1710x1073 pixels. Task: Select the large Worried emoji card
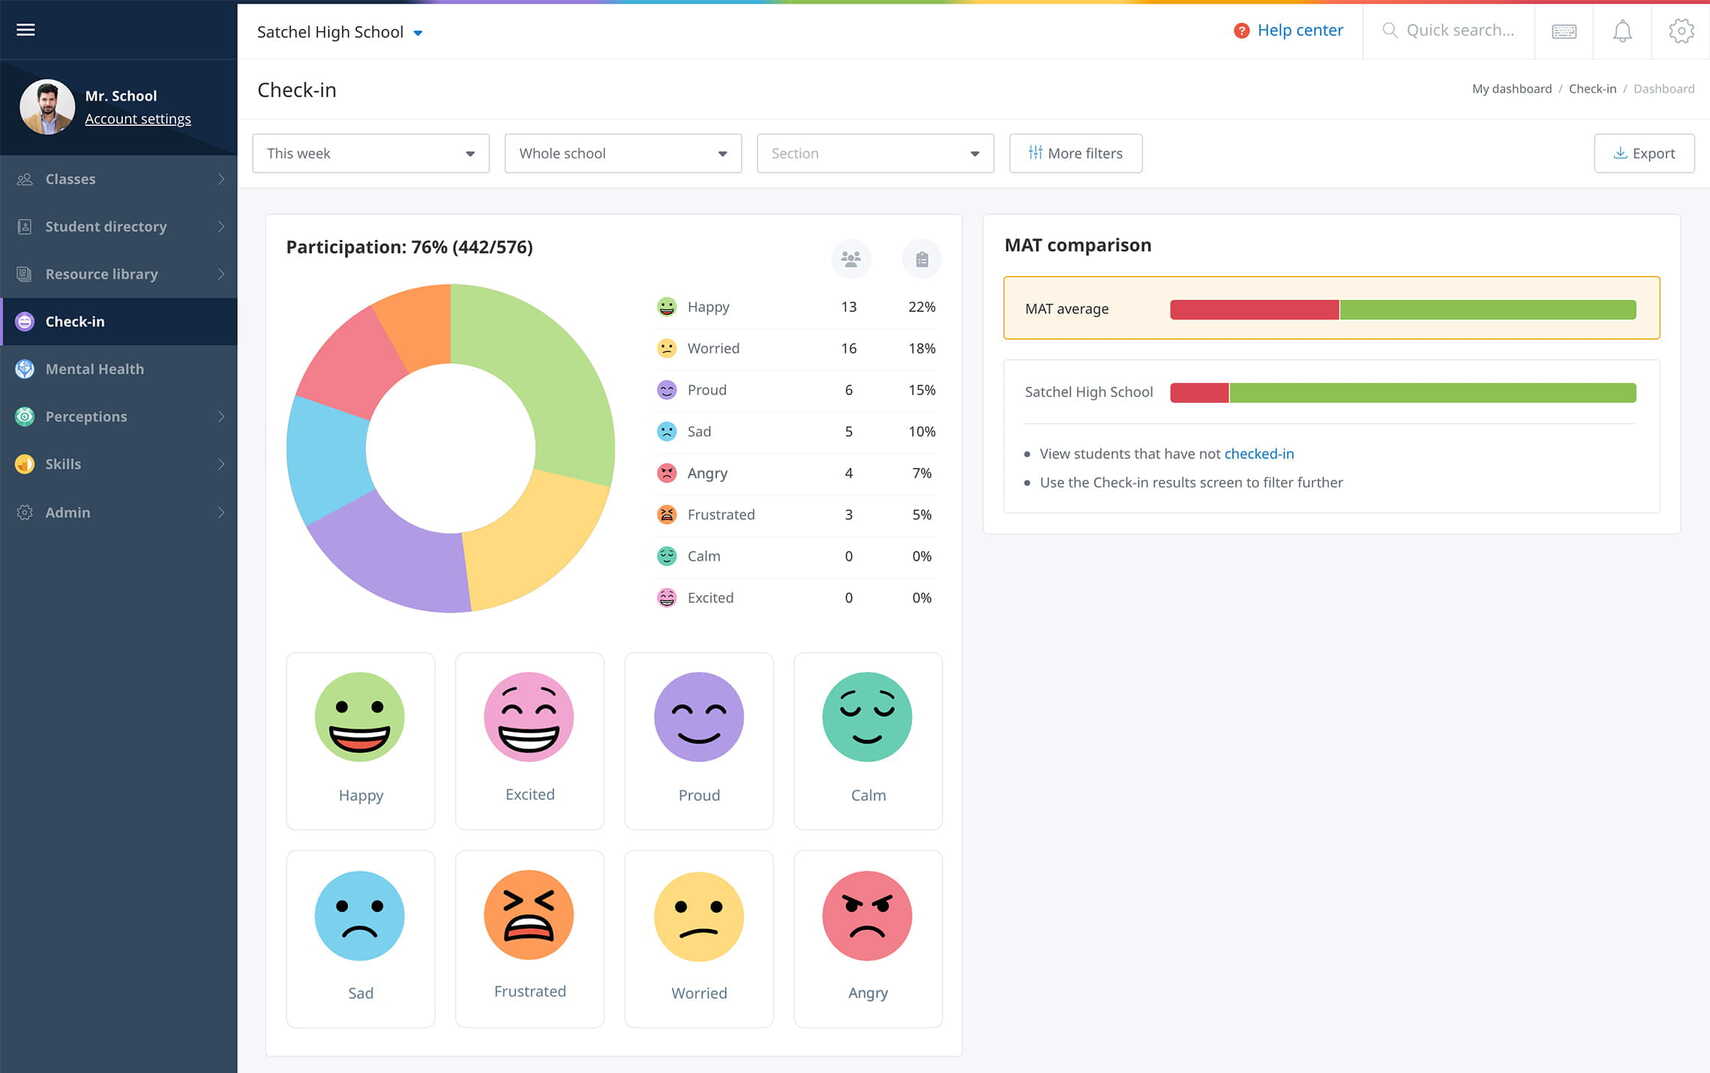[699, 939]
